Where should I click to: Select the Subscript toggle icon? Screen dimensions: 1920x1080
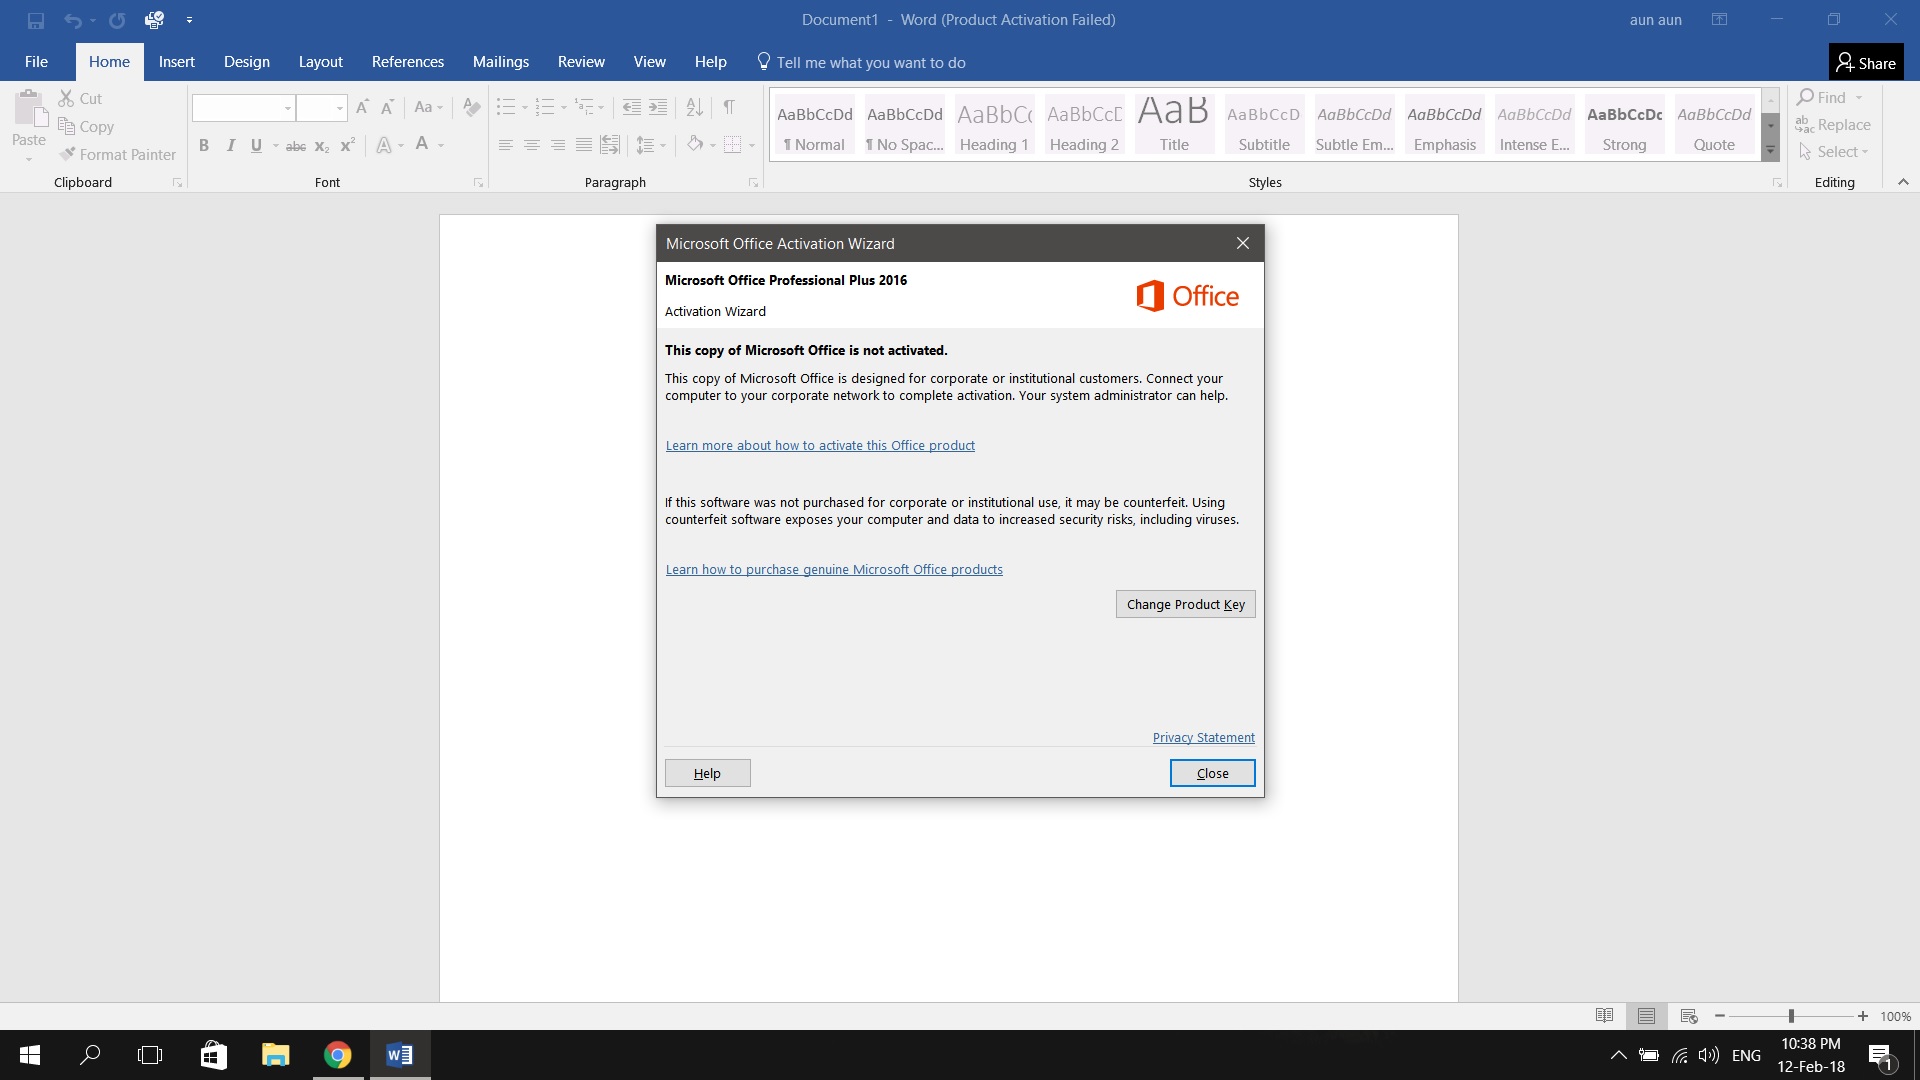coord(322,145)
